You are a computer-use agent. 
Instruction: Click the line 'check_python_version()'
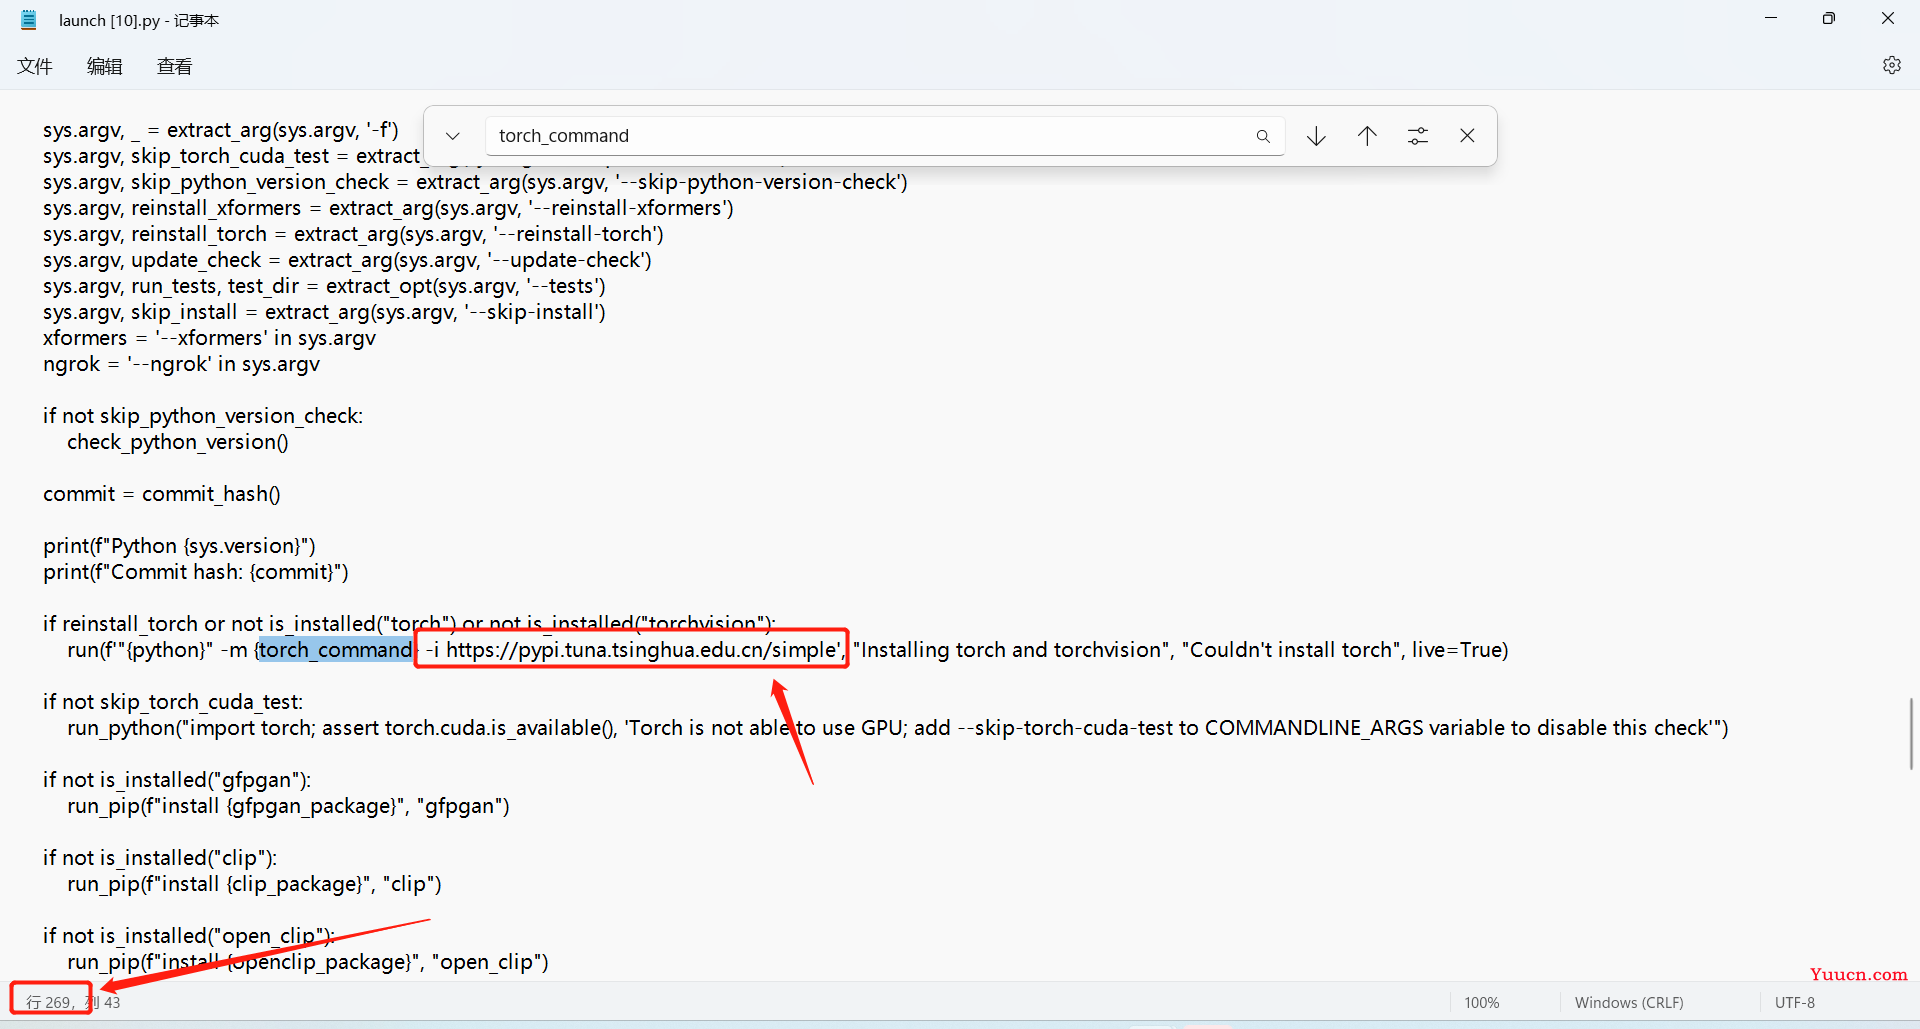click(178, 442)
